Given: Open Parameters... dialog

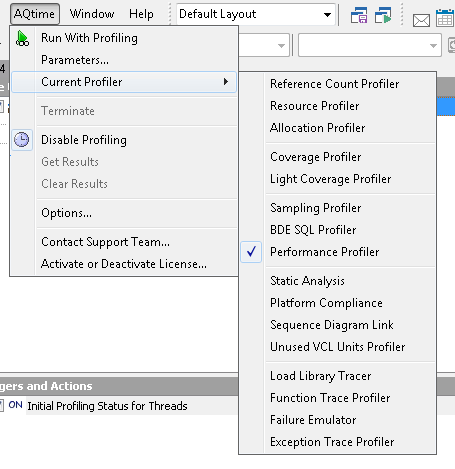Looking at the screenshot, I should click(124, 60).
